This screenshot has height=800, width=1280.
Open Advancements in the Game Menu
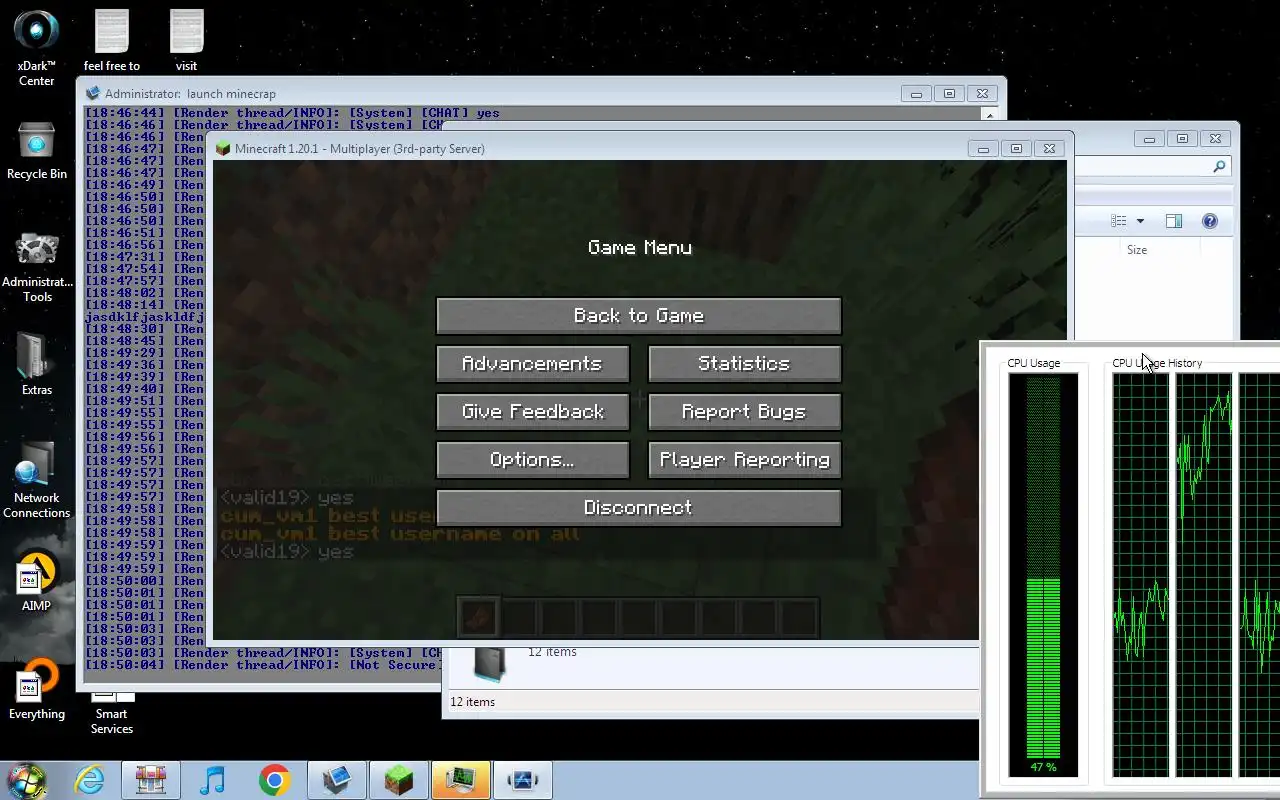click(532, 364)
